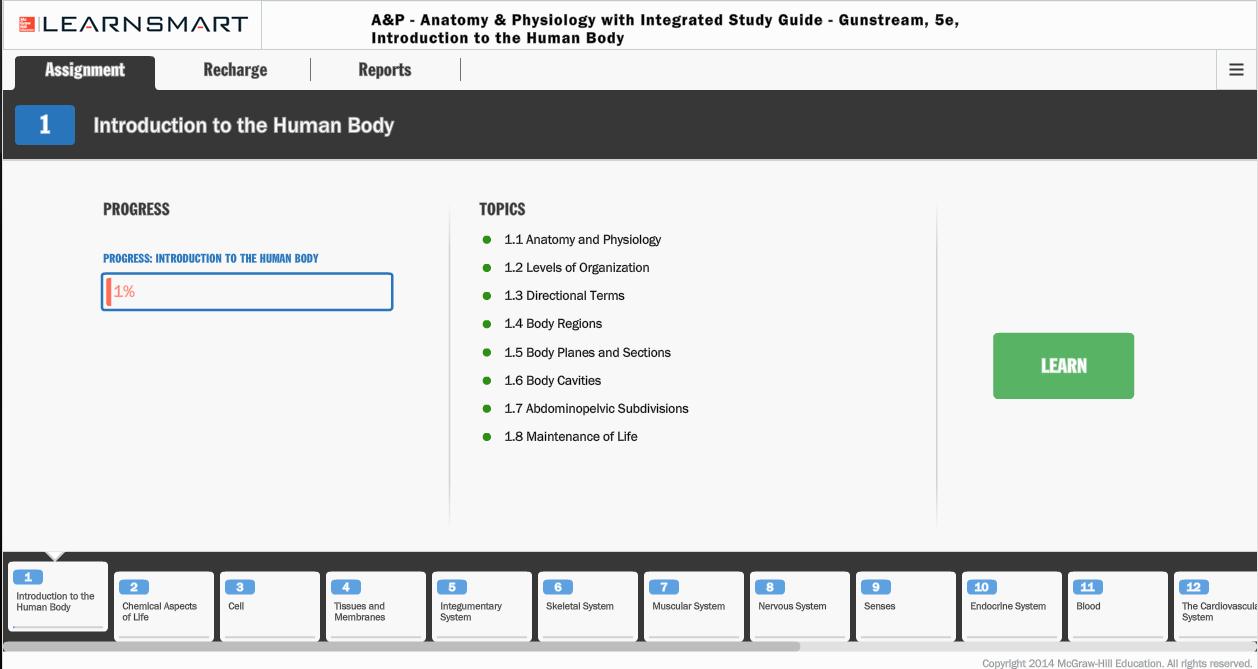1258x669 pixels.
Task: Select chapter 10 Endocrine System card
Action: point(1012,605)
